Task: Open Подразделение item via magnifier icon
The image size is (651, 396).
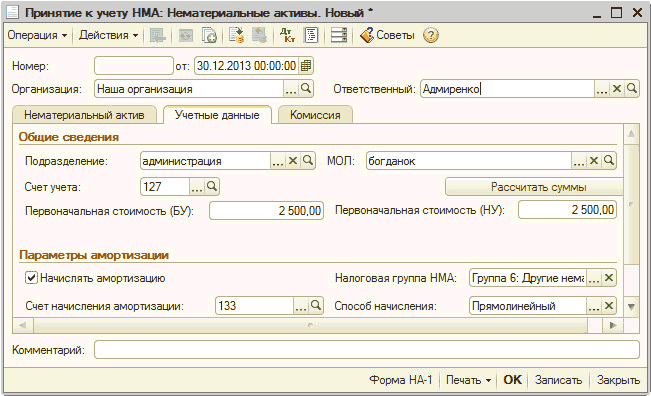Action: pyautogui.click(x=308, y=161)
